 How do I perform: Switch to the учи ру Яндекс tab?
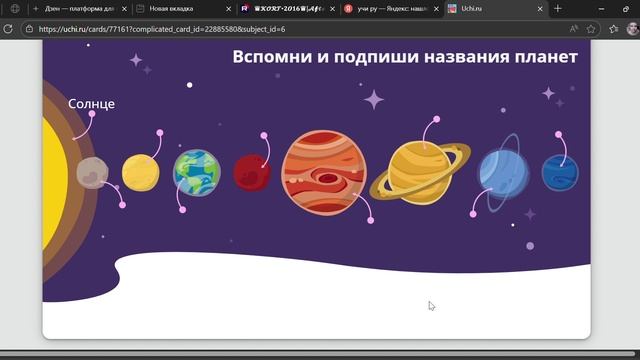coord(392,9)
